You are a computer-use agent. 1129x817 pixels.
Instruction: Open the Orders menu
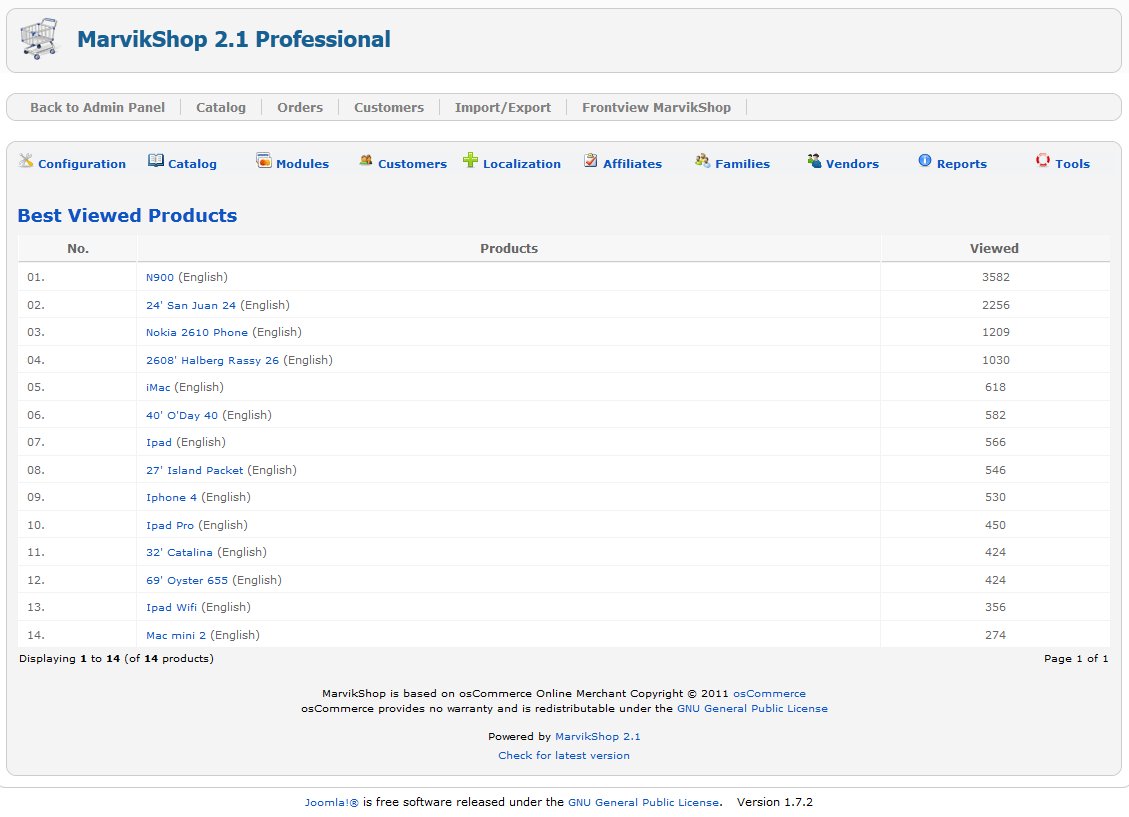[300, 107]
